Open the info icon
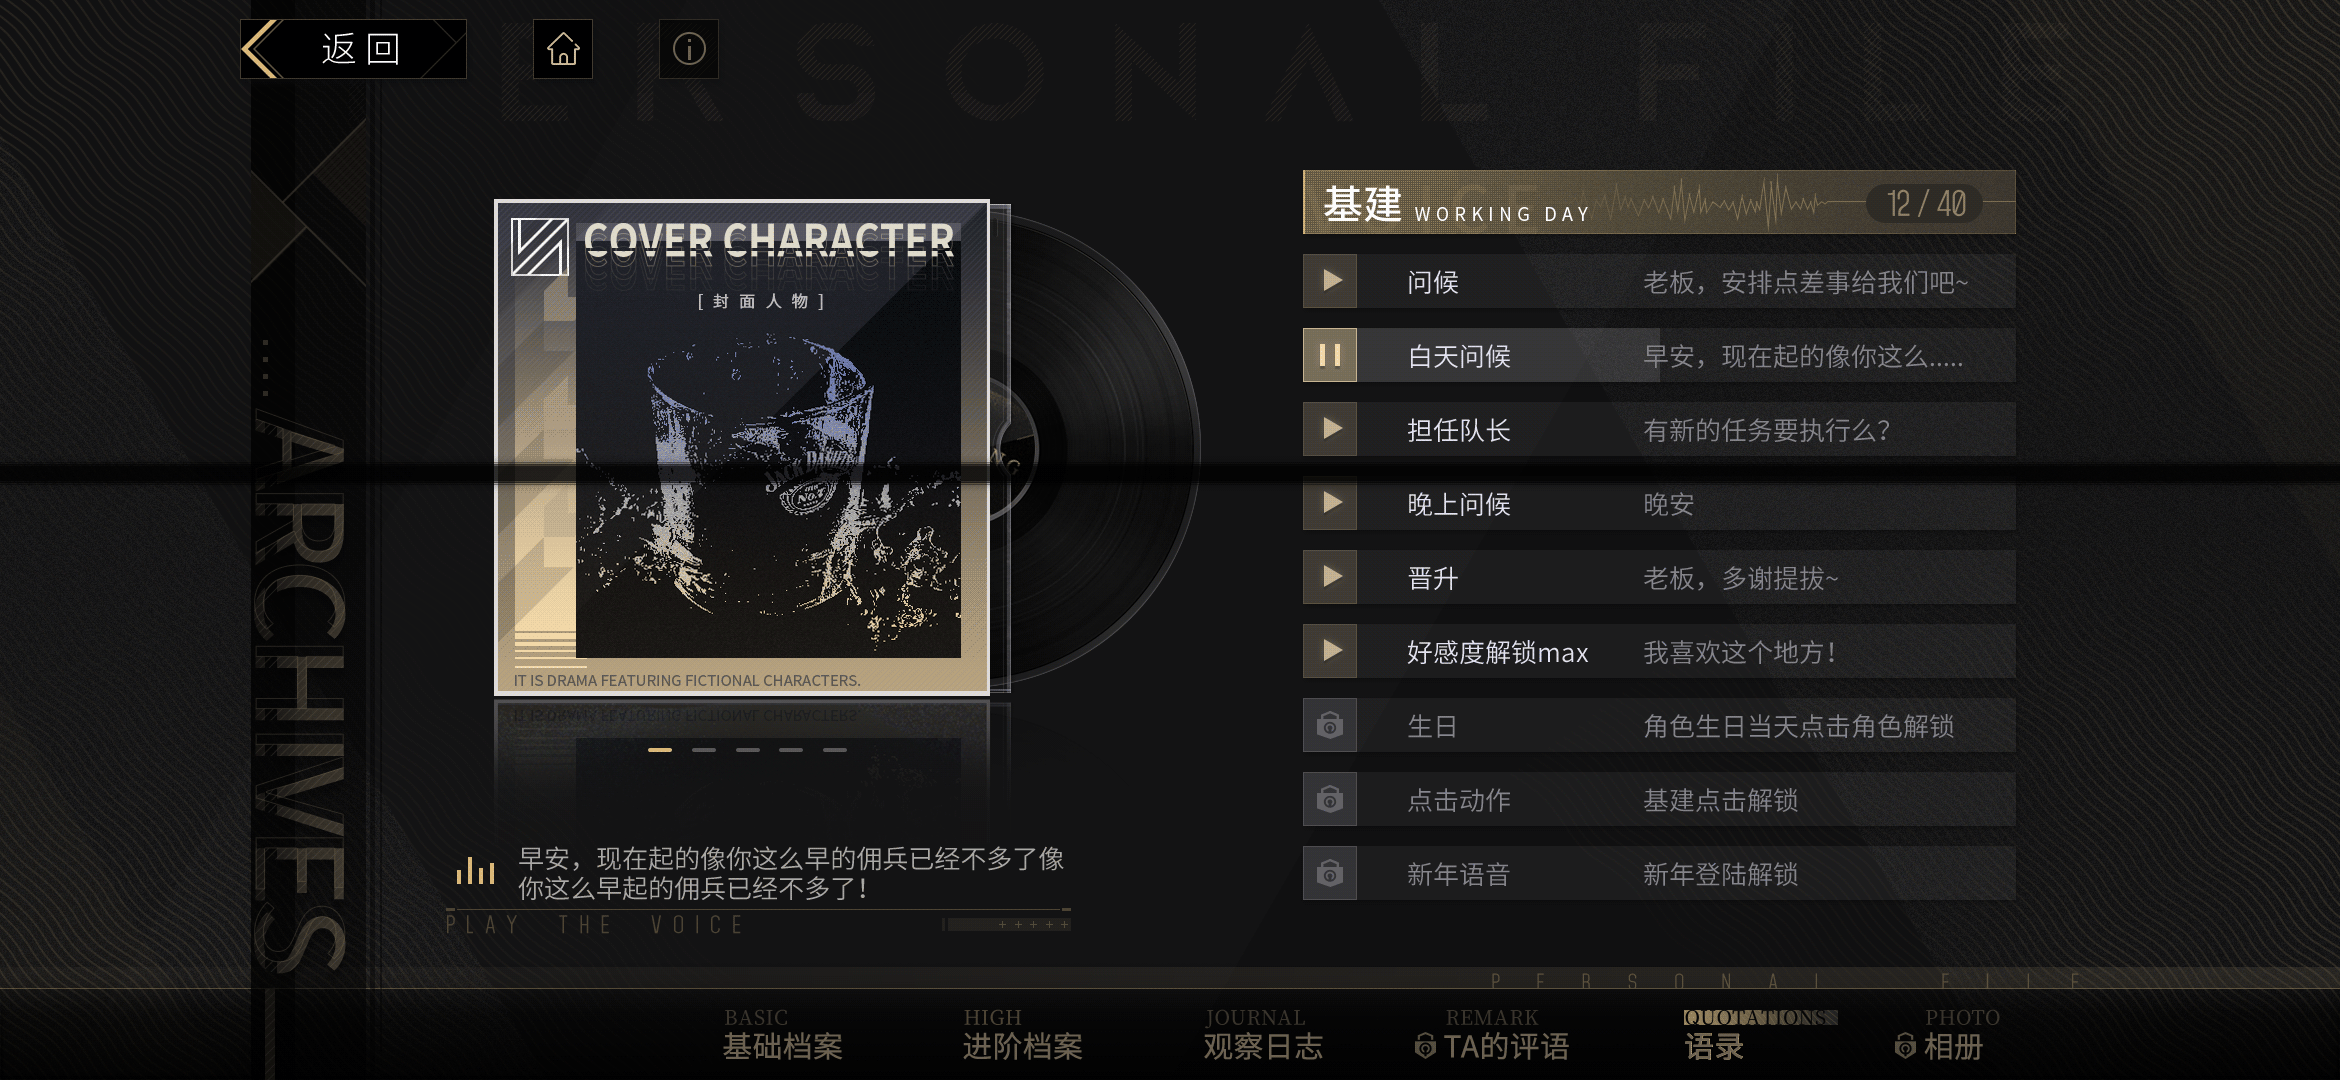This screenshot has height=1080, width=2340. (689, 49)
